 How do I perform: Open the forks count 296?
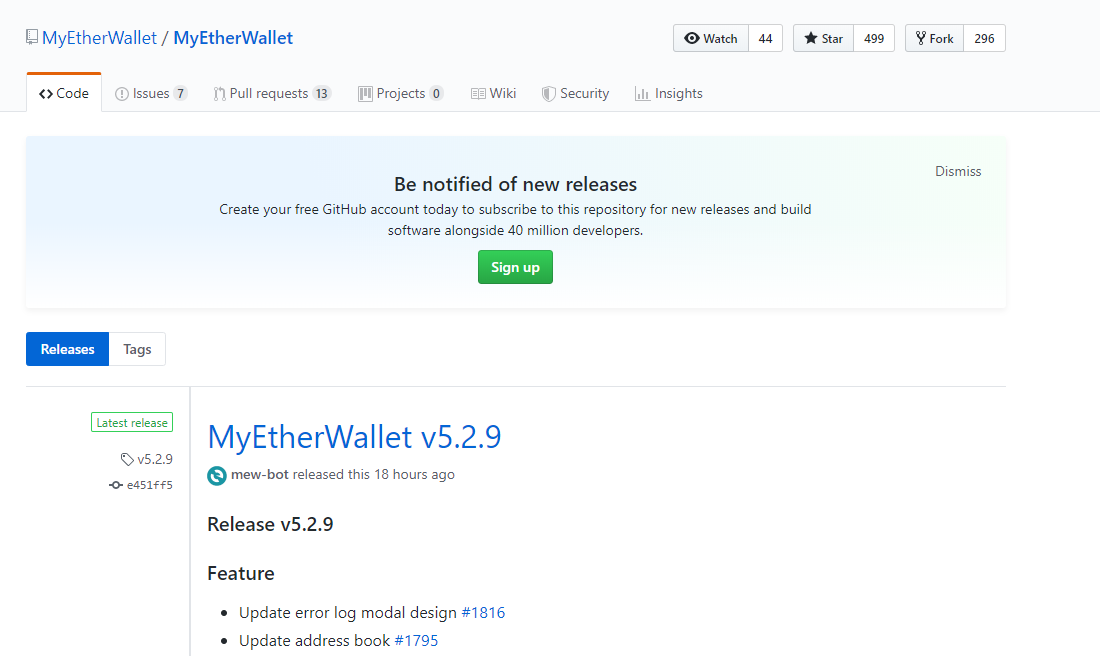[984, 39]
